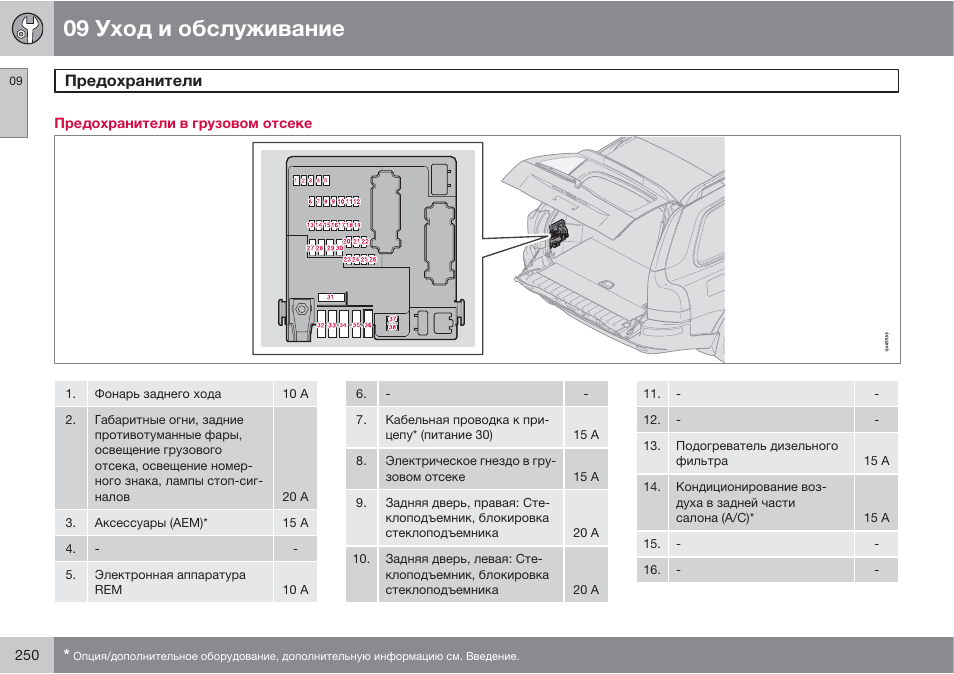Viewport: 954px width, 674px height.
Task: Click the chapter 09 side tab
Action: 13,102
